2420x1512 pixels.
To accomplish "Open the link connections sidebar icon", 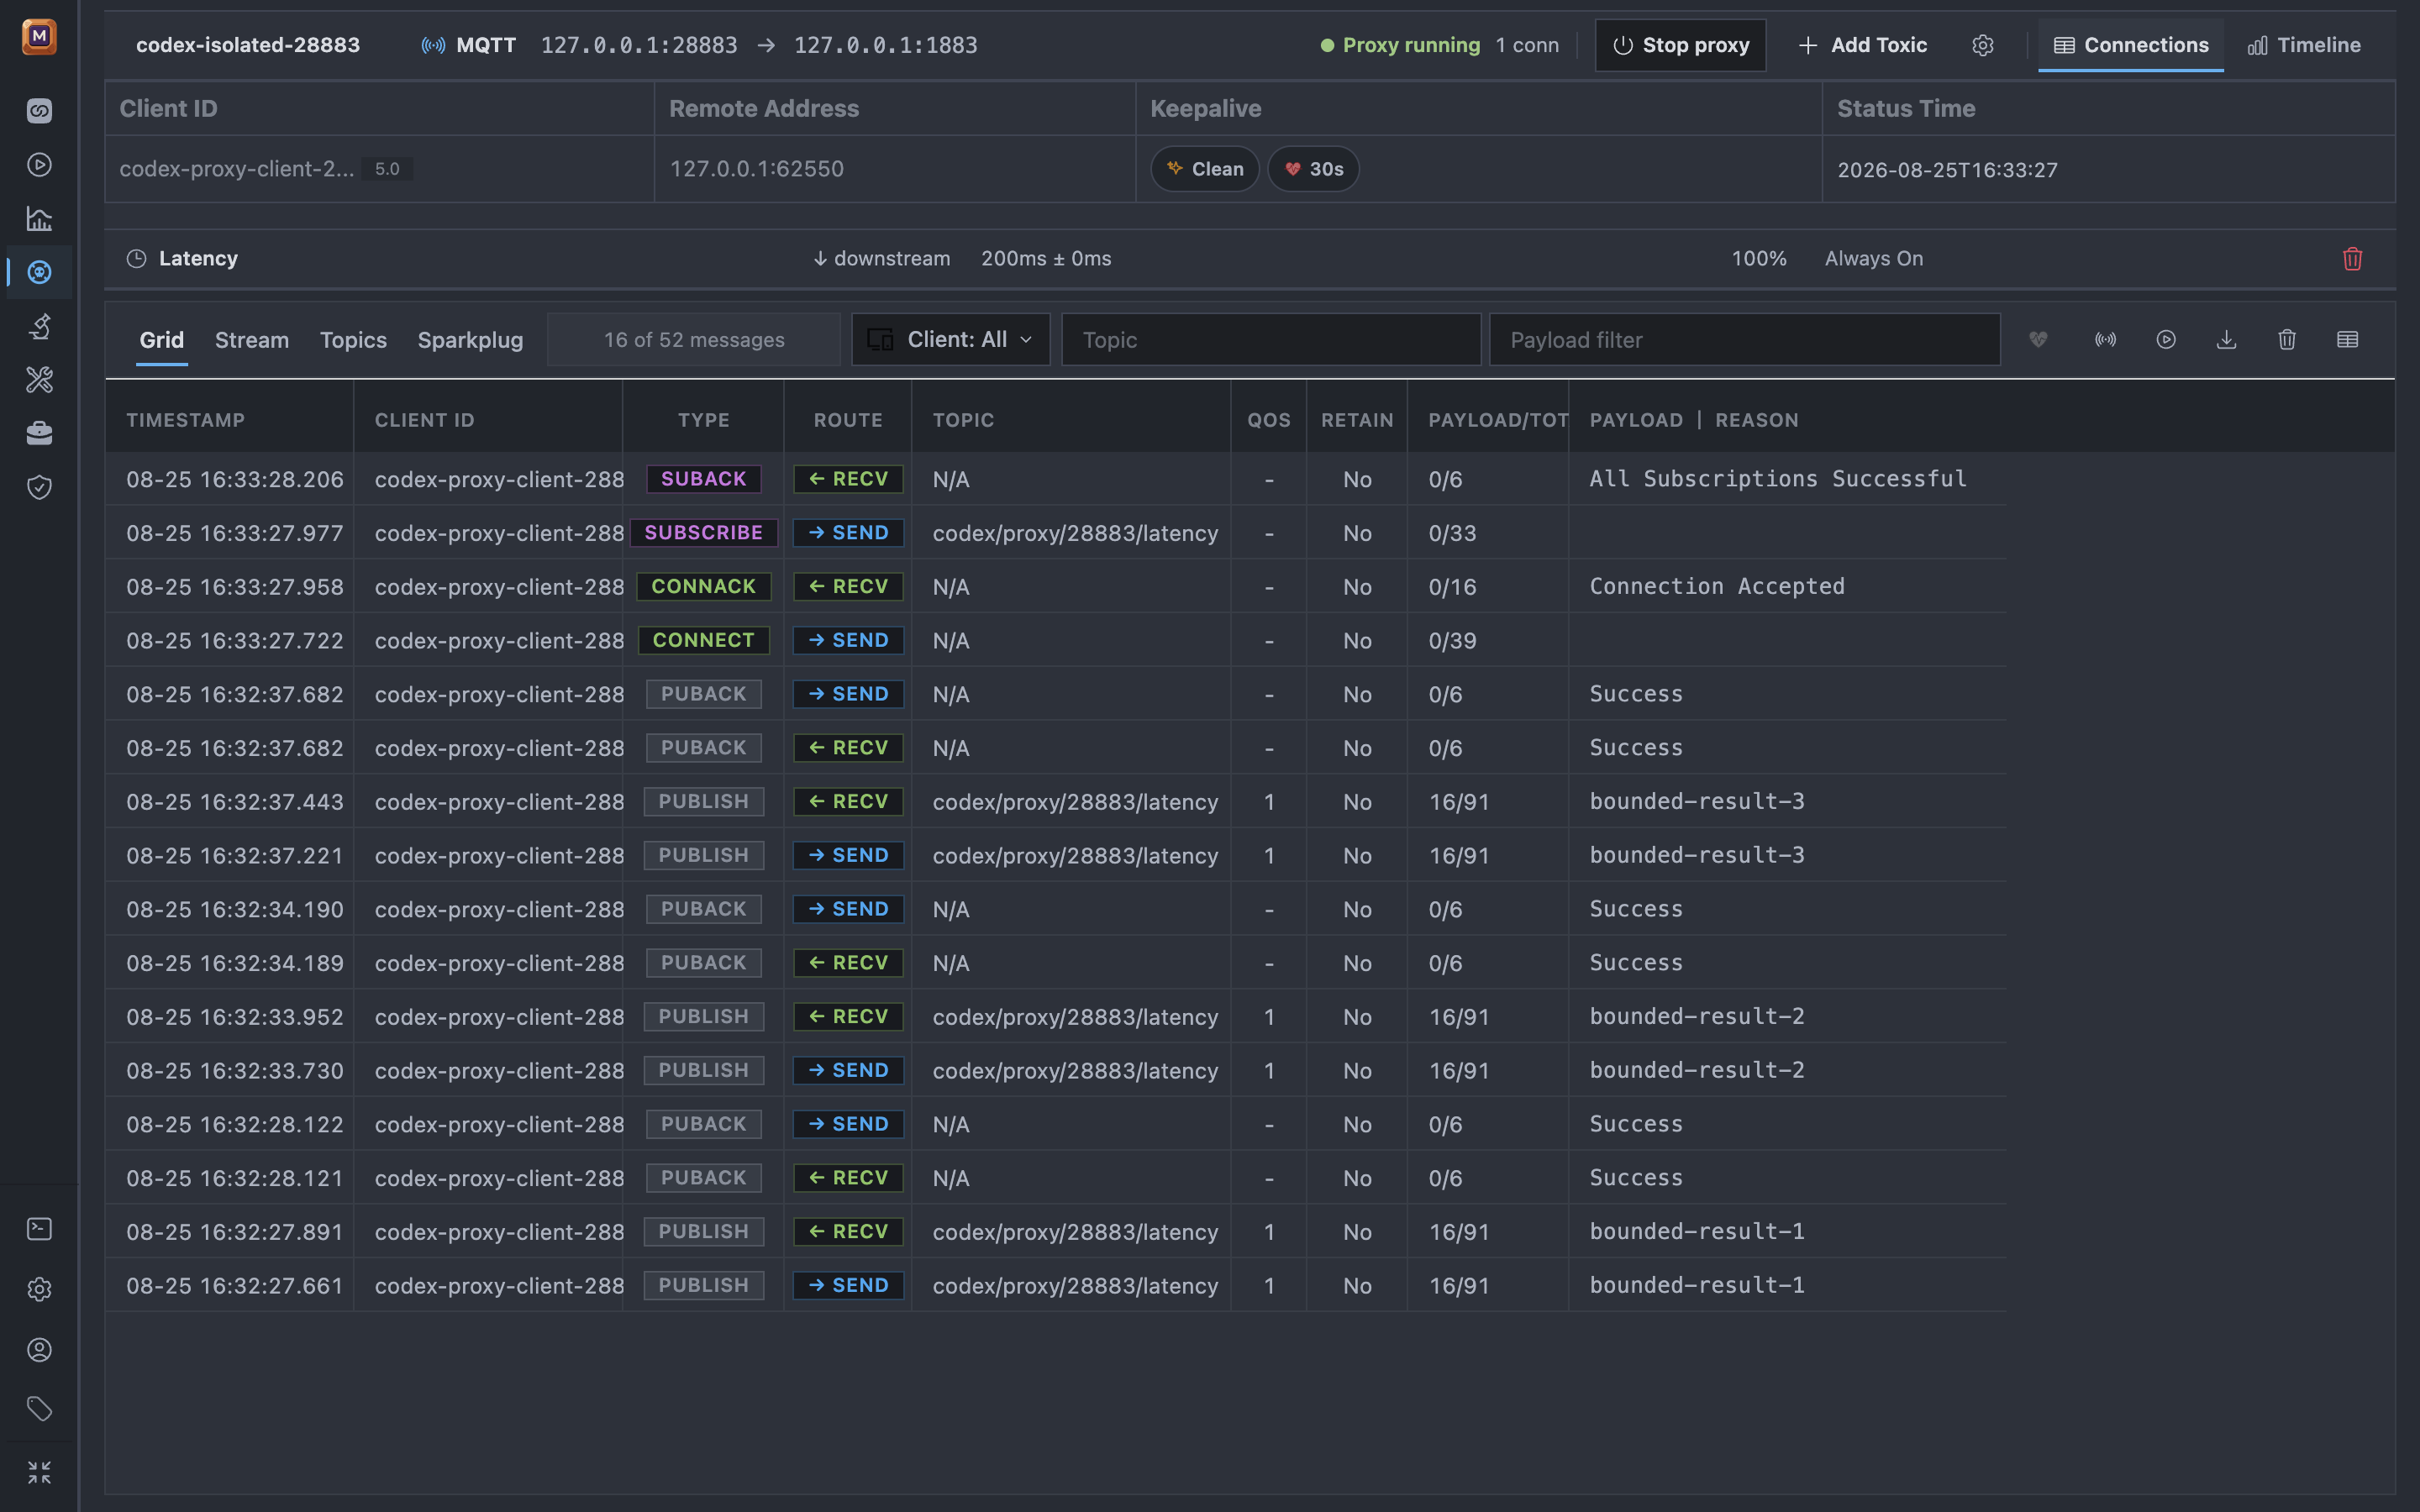I will click(x=39, y=111).
